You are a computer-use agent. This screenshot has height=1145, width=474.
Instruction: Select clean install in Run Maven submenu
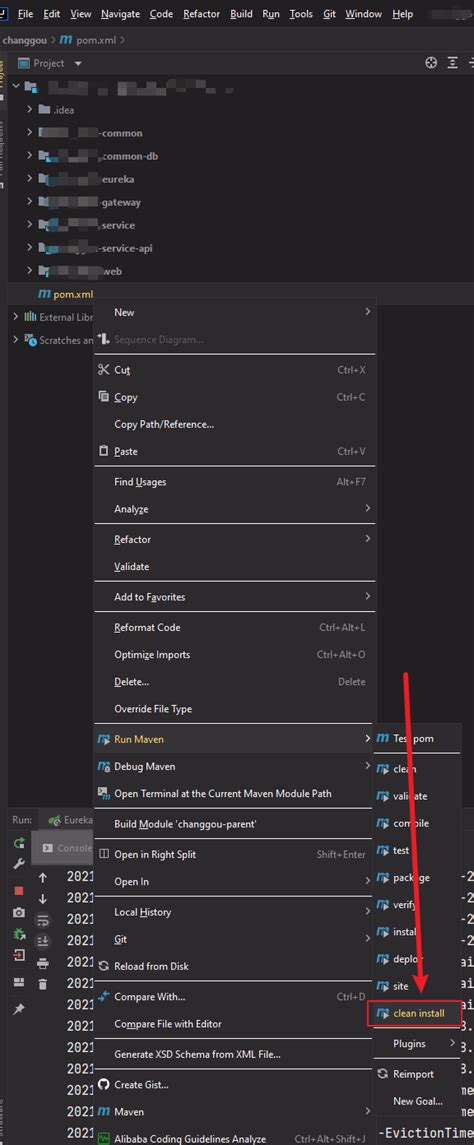point(416,1014)
